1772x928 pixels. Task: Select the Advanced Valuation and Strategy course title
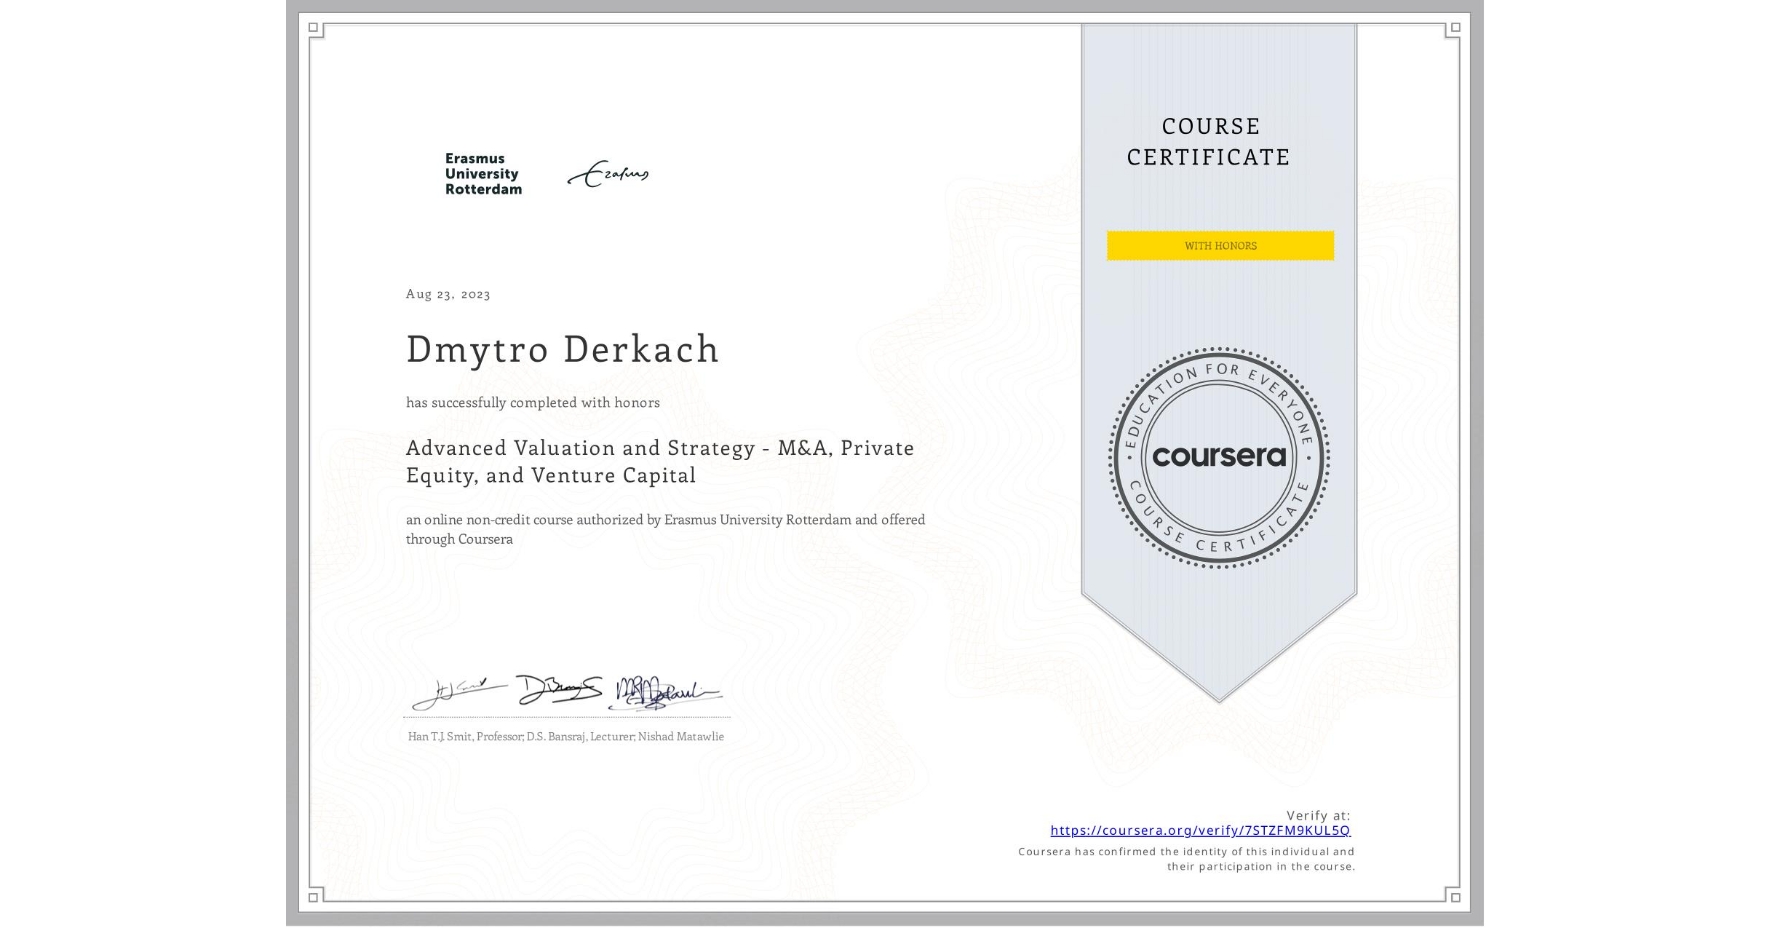(660, 462)
